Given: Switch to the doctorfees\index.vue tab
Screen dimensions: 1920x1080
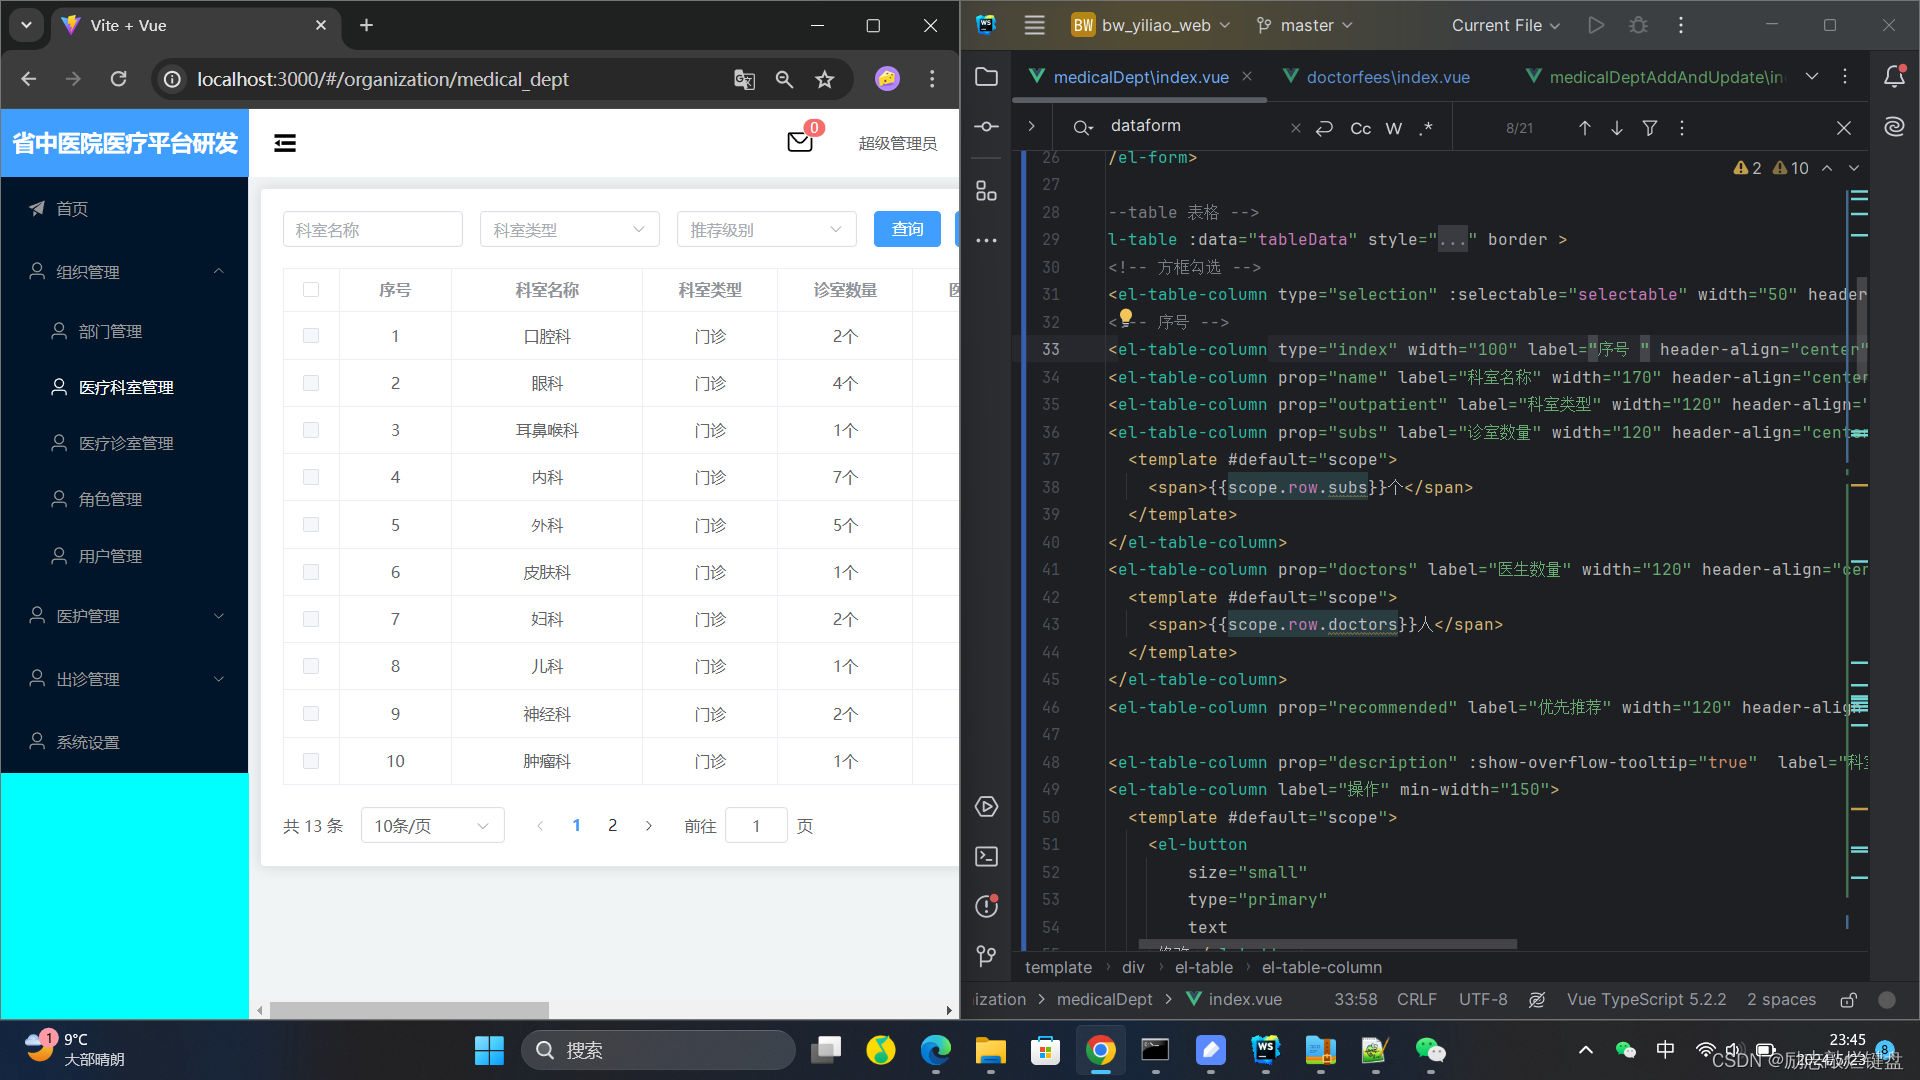Looking at the screenshot, I should (x=1388, y=77).
